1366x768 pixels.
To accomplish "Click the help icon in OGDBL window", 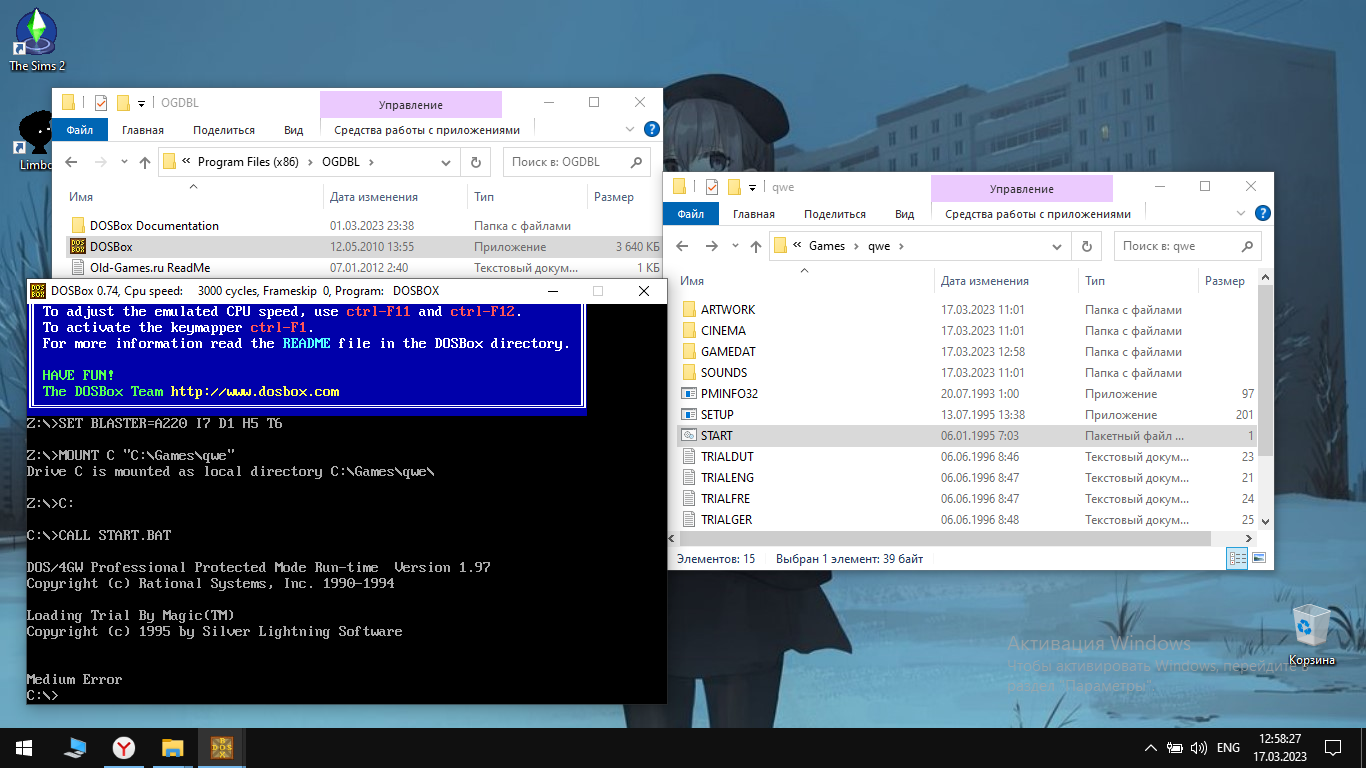I will coord(651,129).
